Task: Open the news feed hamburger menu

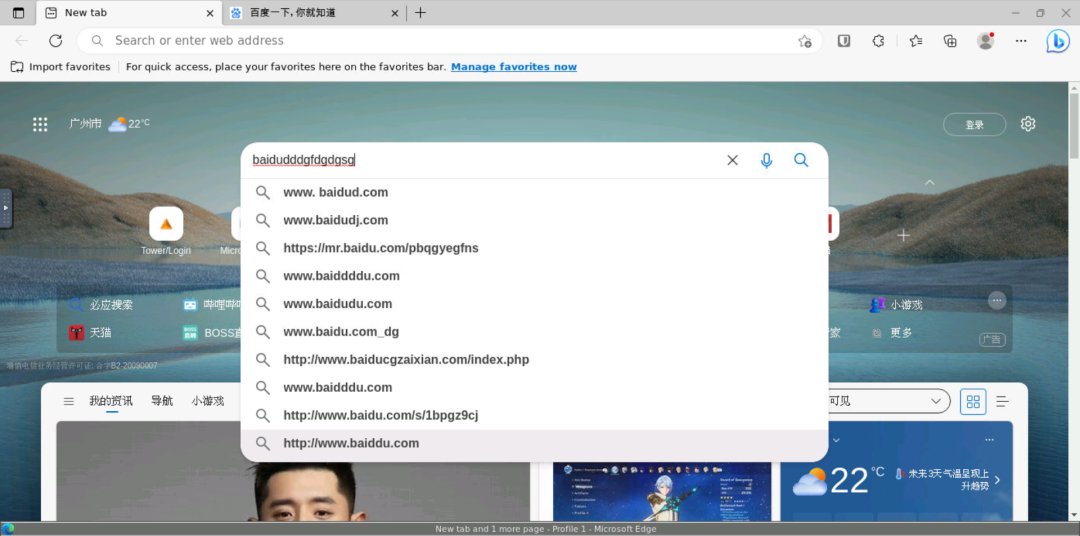Action: 69,401
